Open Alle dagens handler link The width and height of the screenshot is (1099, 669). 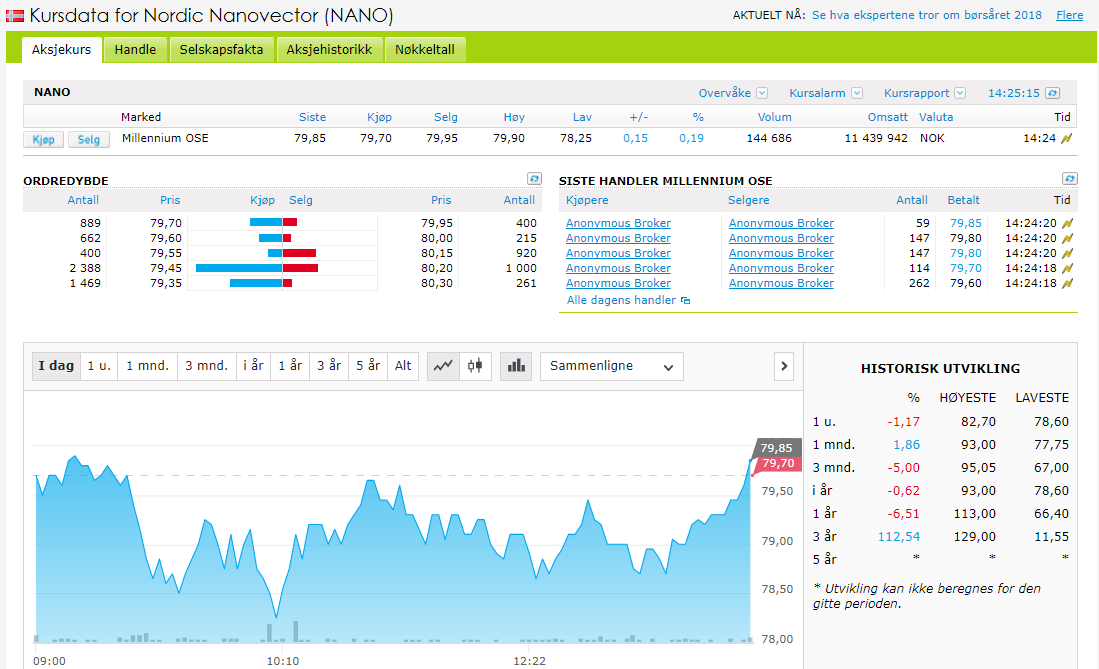622,300
